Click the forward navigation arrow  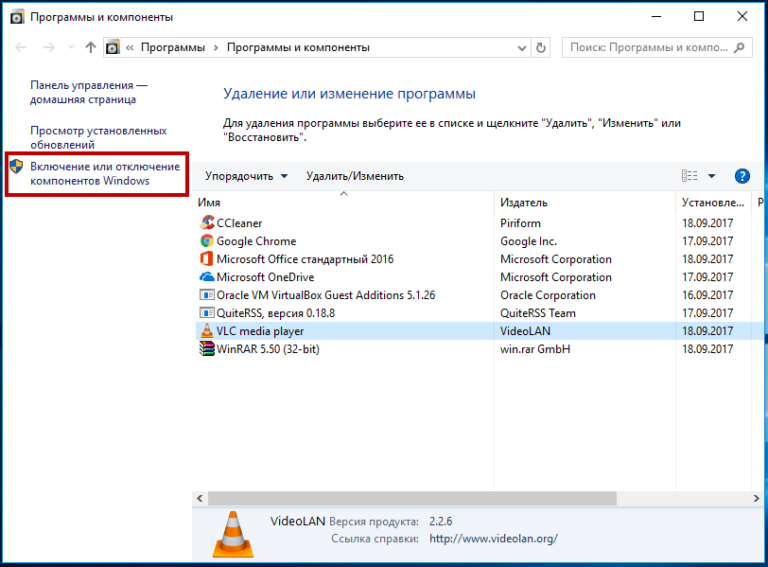49,47
